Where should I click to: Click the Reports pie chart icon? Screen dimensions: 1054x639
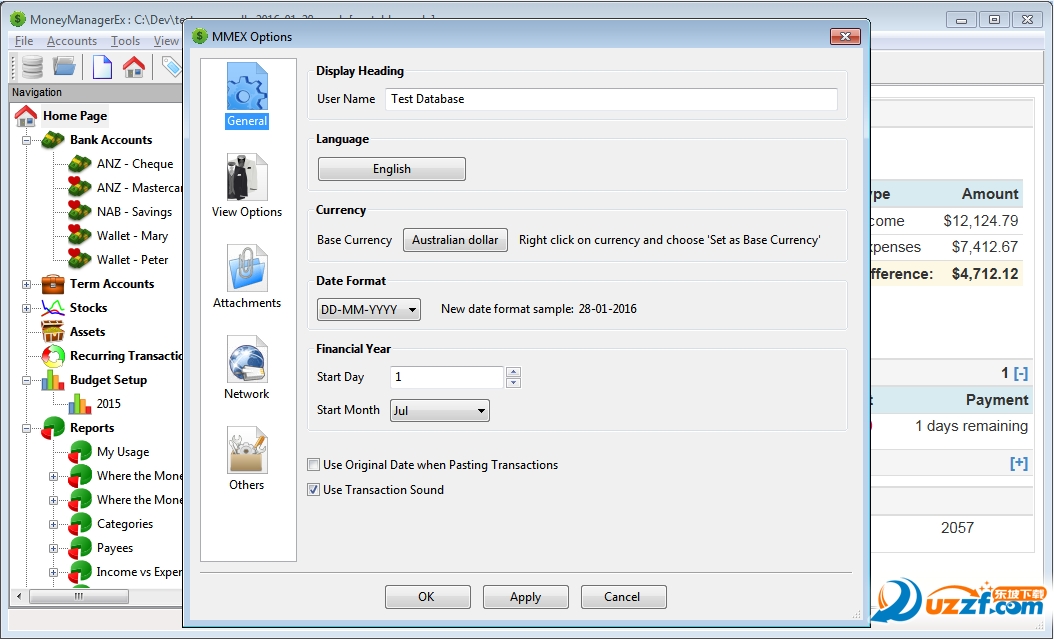point(53,428)
